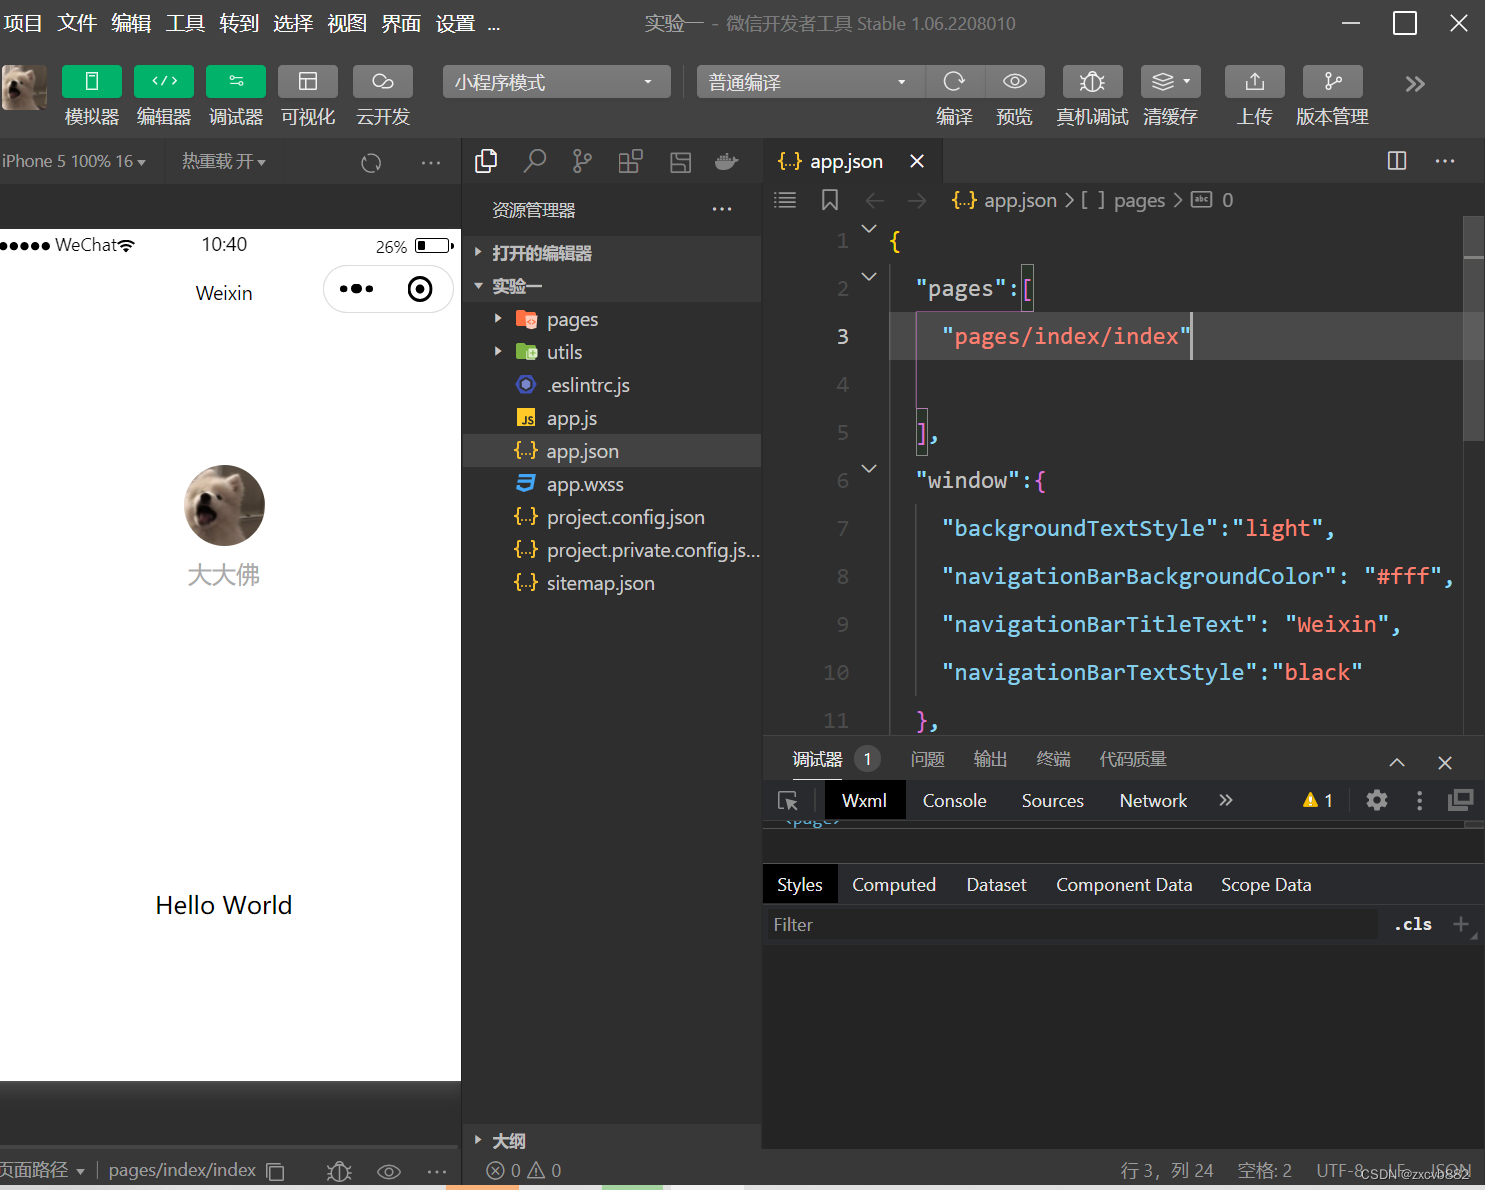Fold the window object at line 6

pos(869,469)
